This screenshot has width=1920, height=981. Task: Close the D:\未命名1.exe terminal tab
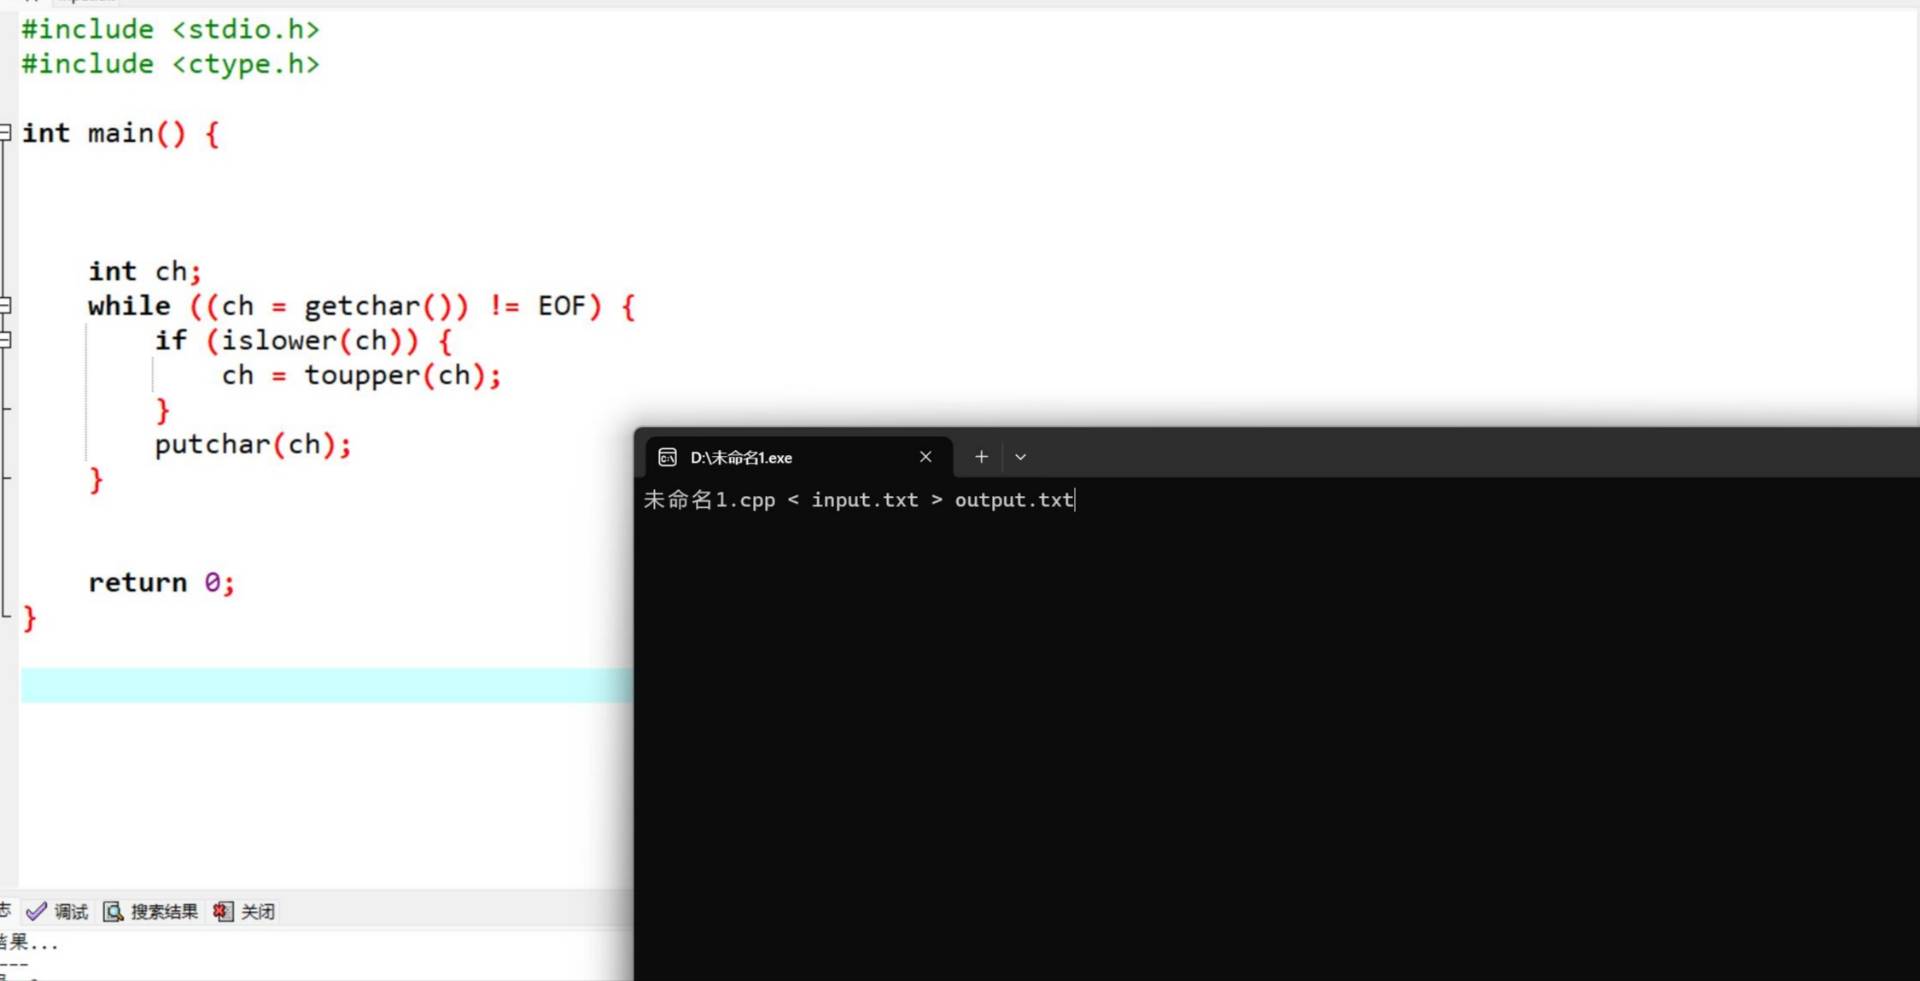point(926,457)
